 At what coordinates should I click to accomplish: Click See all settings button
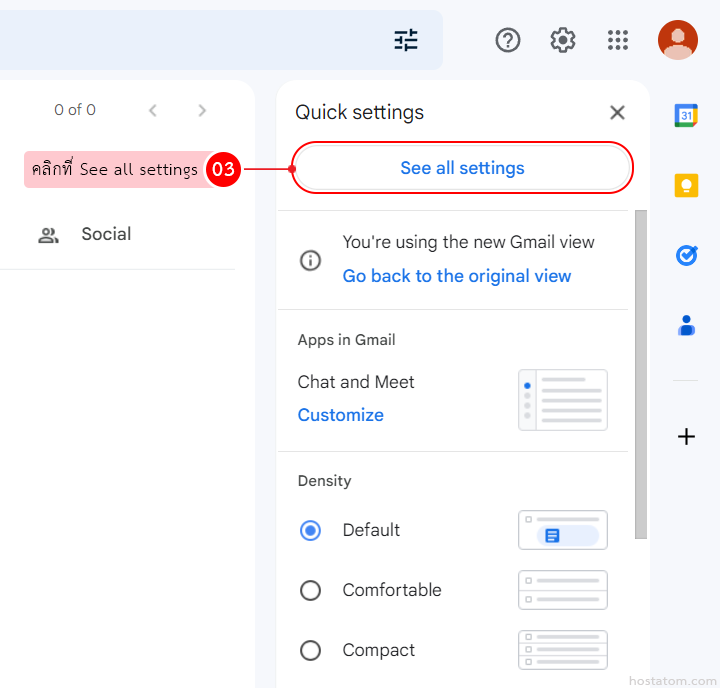tap(462, 168)
